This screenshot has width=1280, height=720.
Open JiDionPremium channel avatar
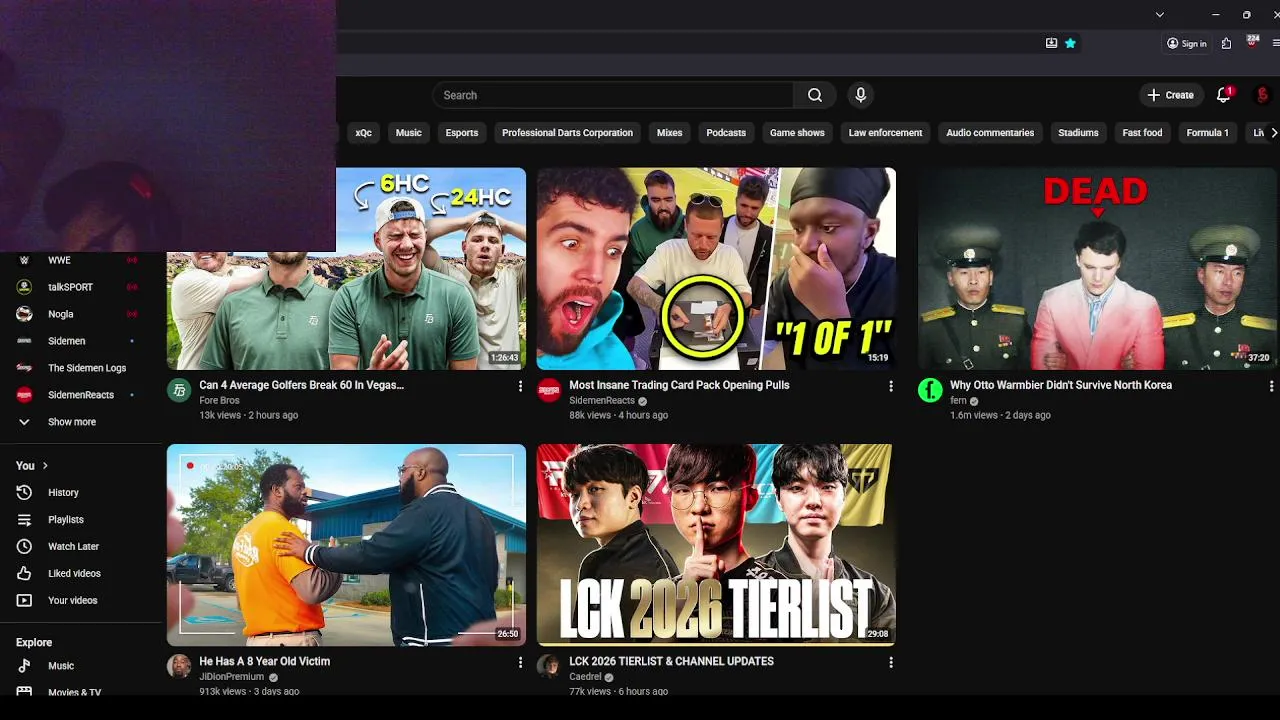(x=179, y=666)
